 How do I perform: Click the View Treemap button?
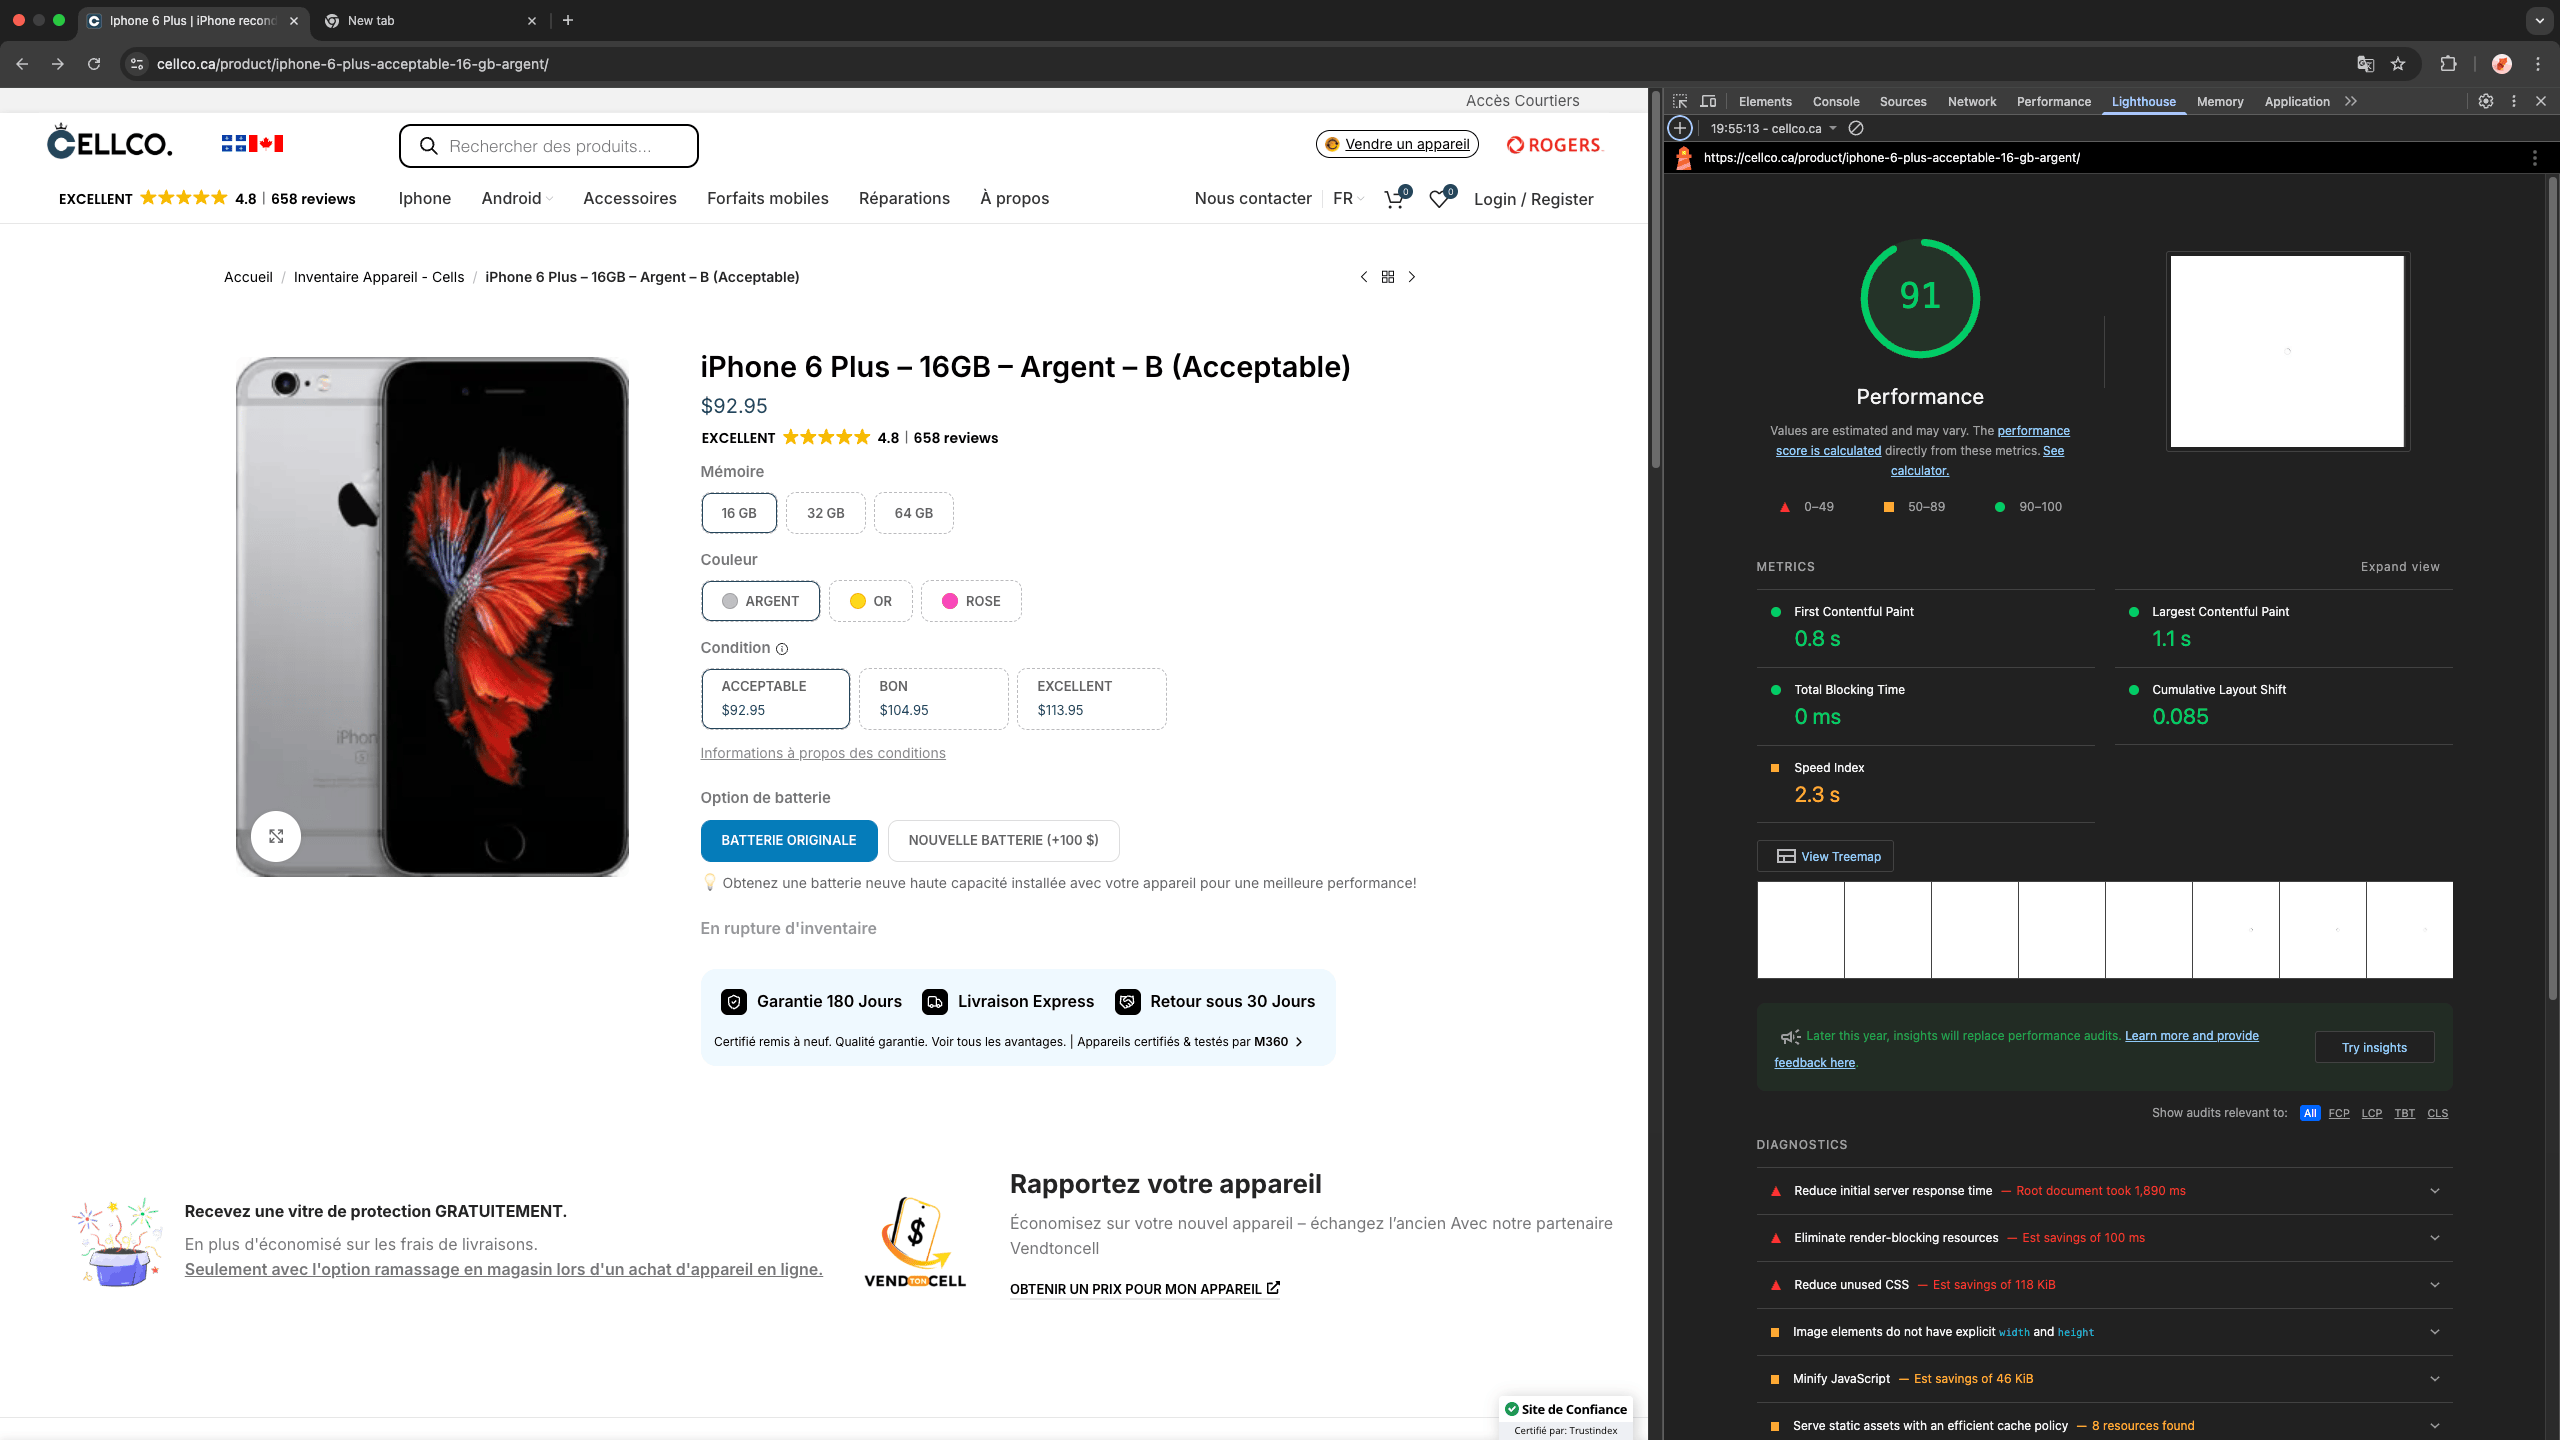point(1825,856)
